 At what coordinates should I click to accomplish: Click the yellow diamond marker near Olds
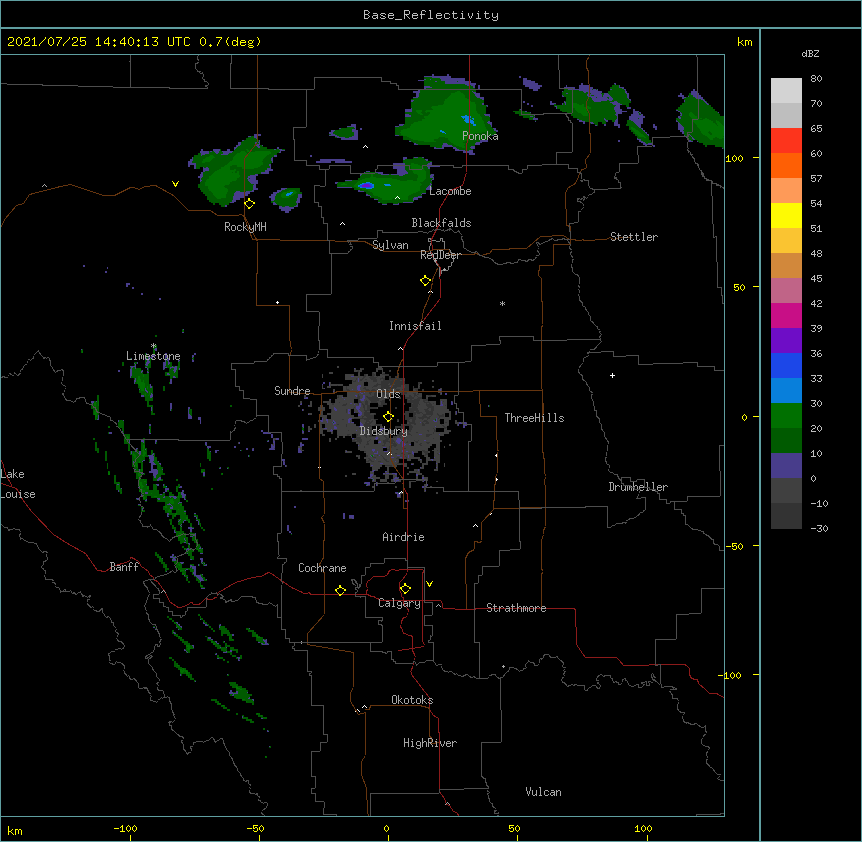[x=388, y=417]
